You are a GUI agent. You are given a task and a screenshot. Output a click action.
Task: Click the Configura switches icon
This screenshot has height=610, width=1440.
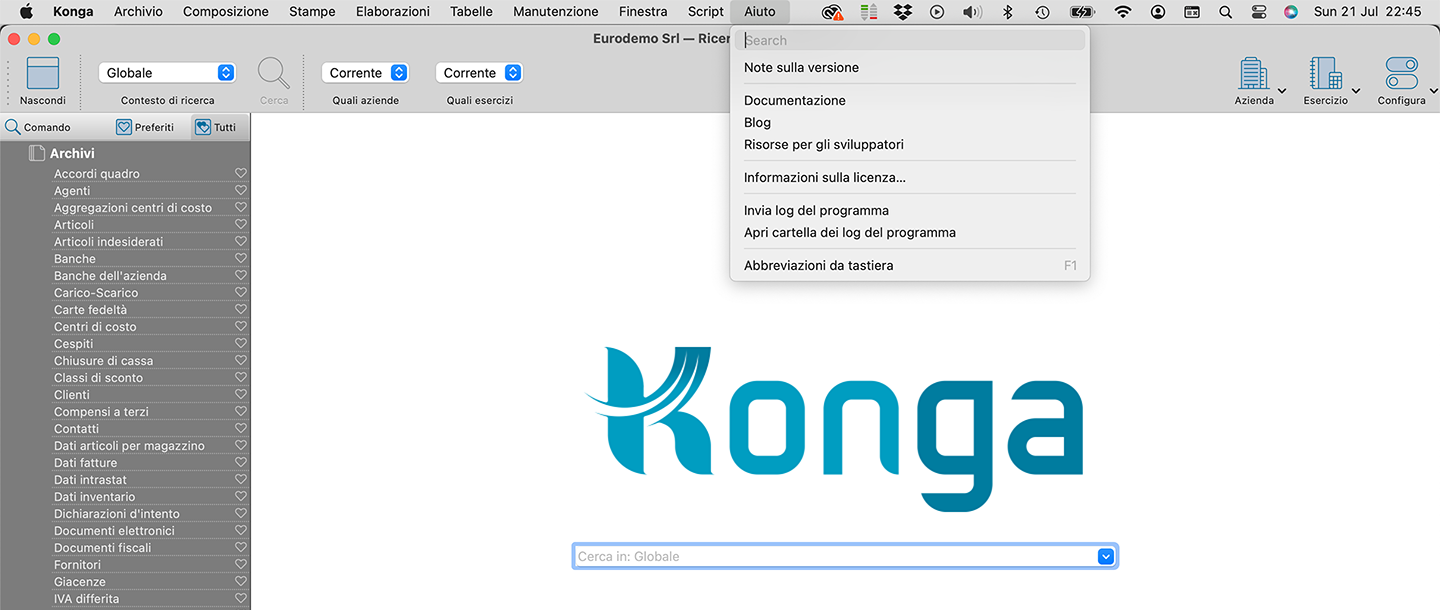click(1401, 75)
